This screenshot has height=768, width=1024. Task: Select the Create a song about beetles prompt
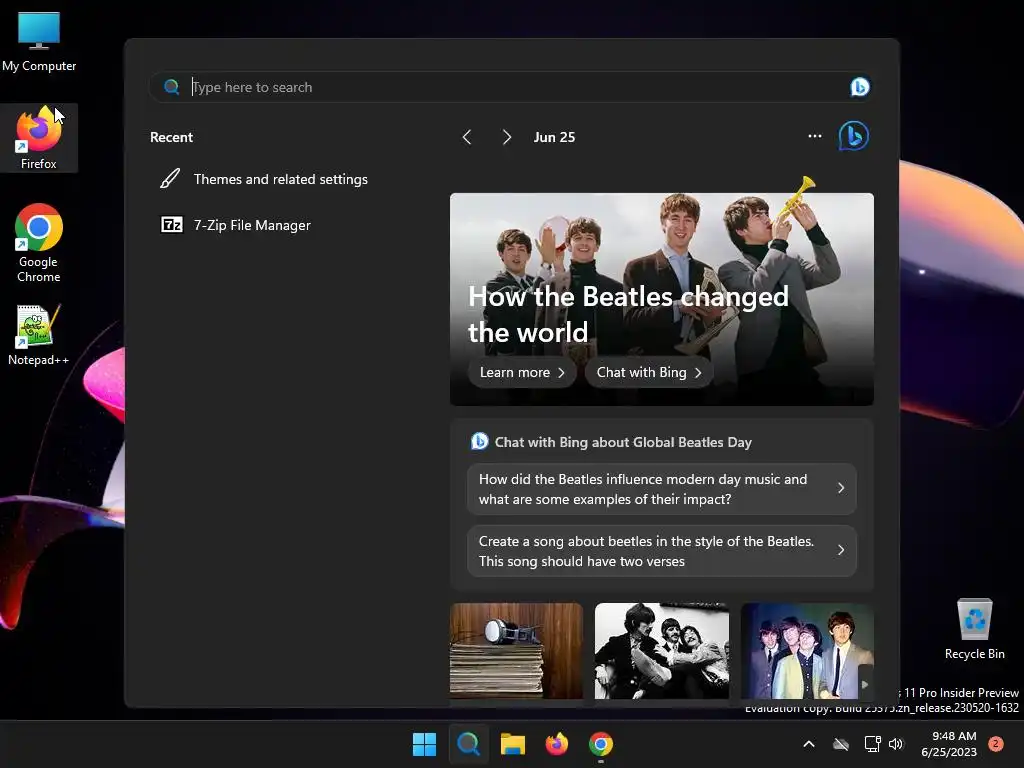(x=662, y=551)
